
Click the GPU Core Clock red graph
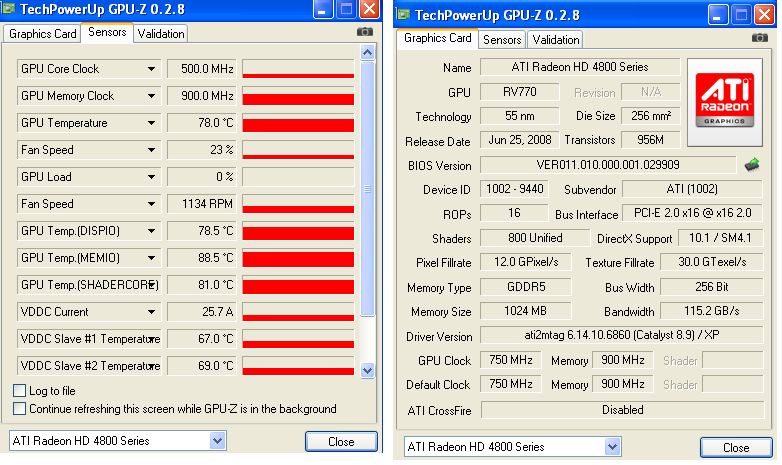[298, 69]
